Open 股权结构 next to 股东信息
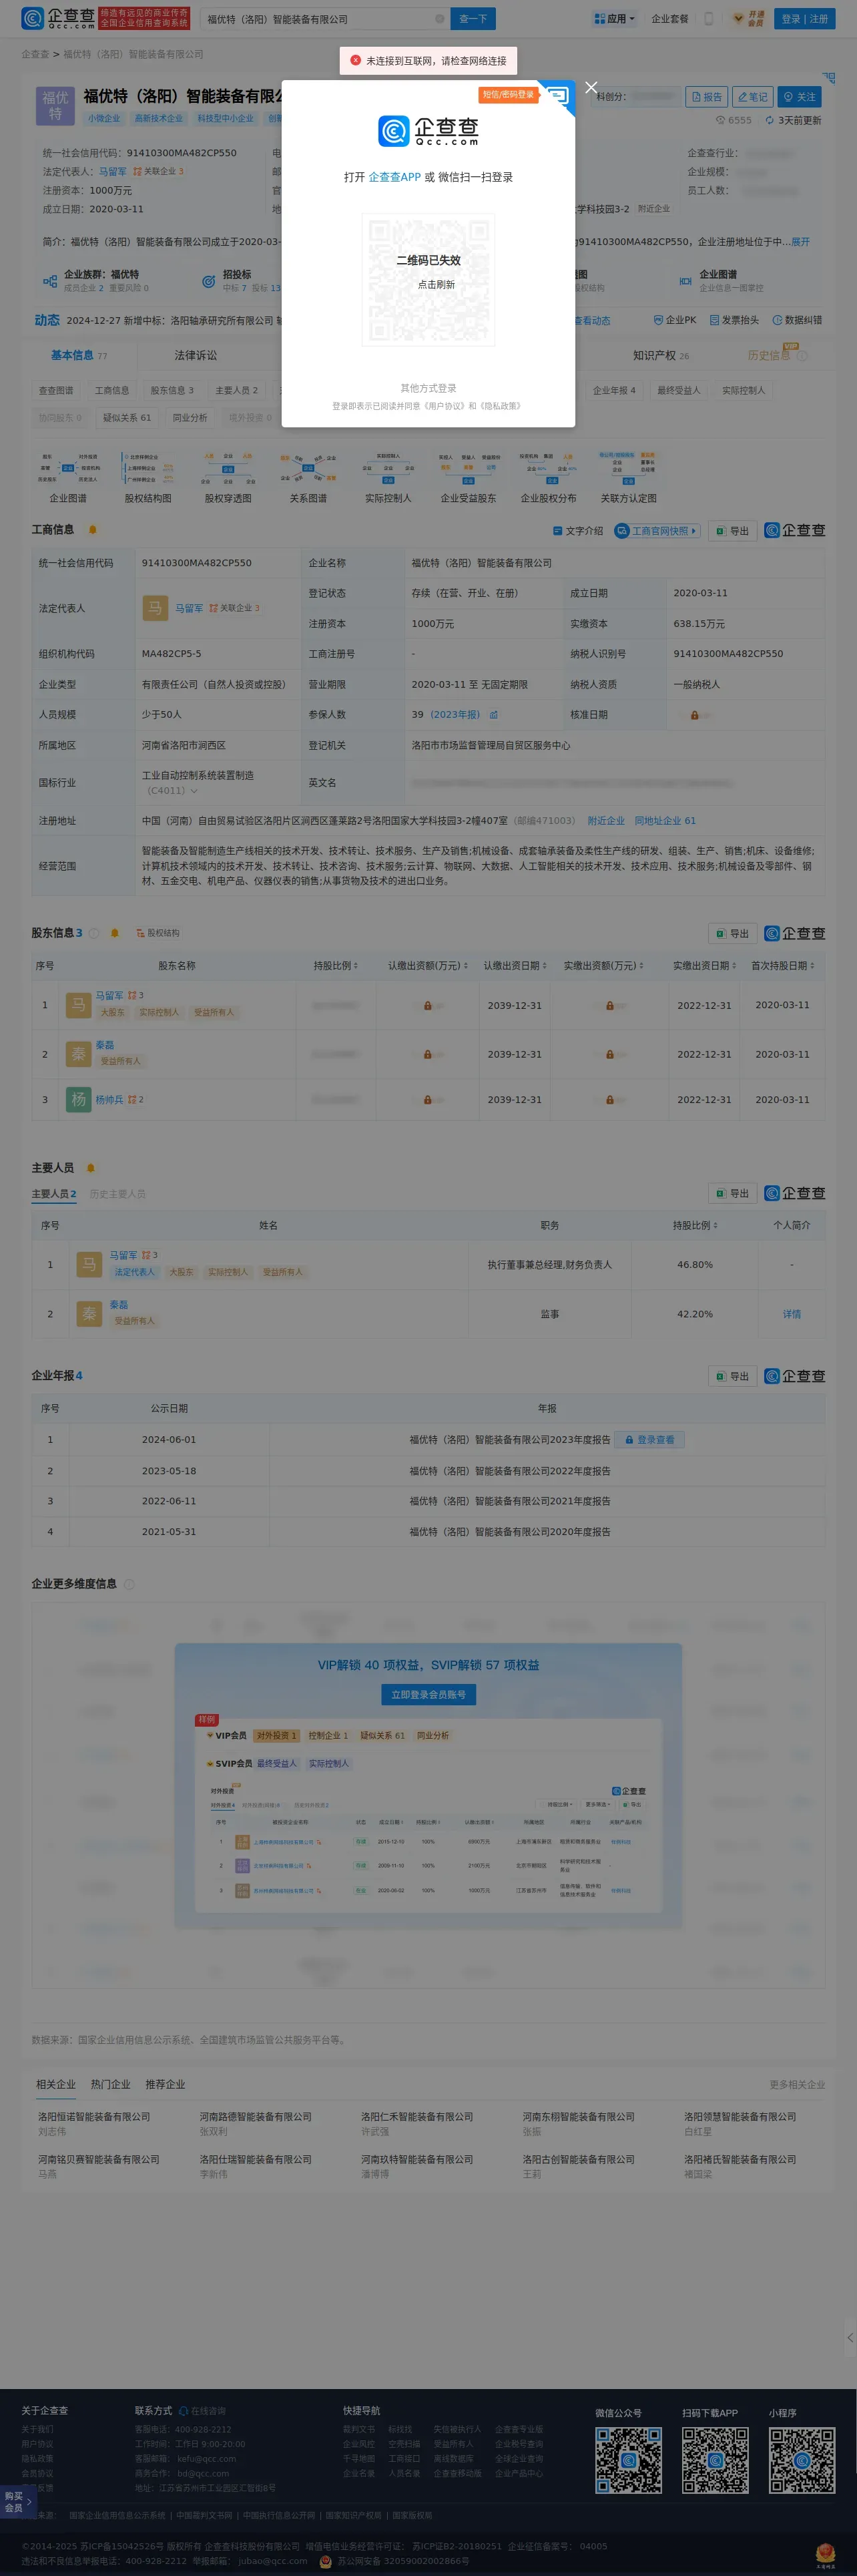 click(158, 933)
